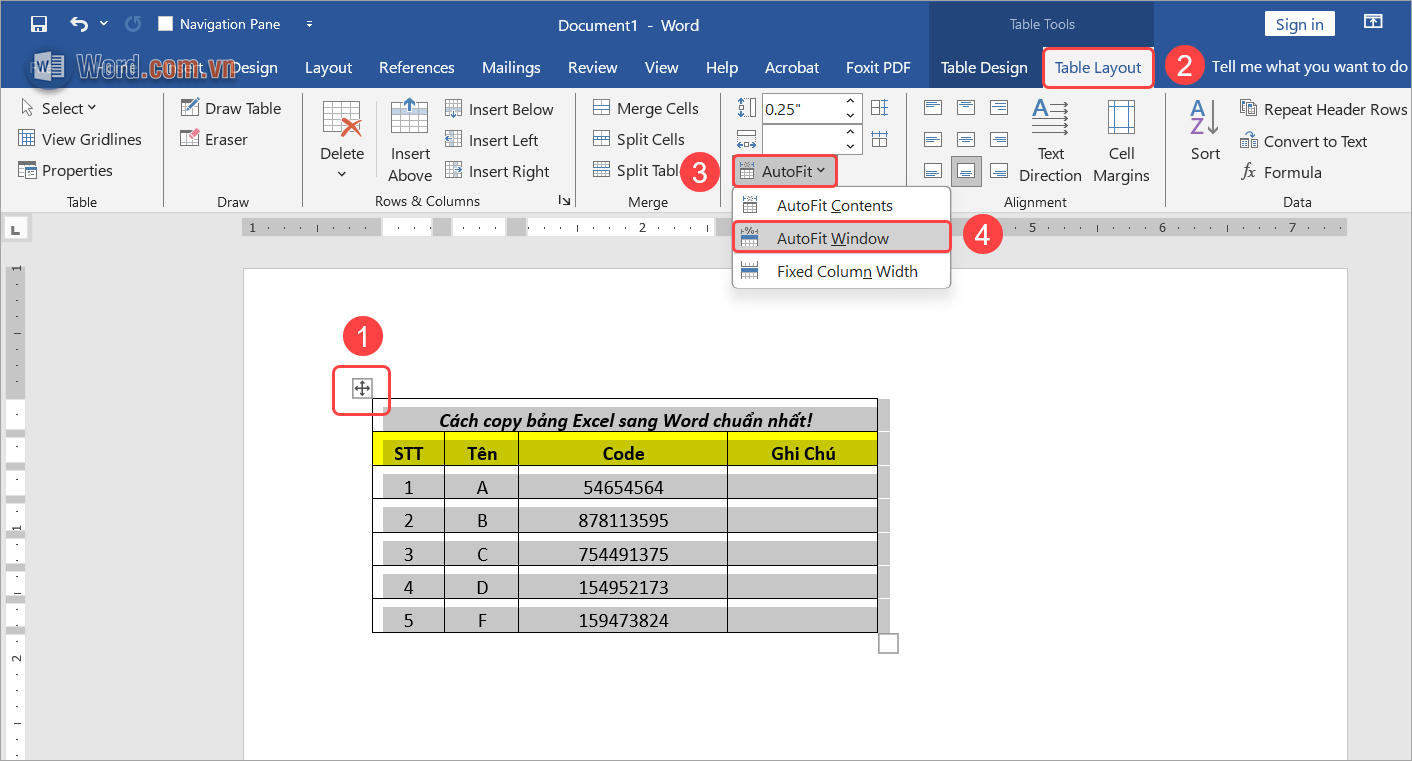Click Split Cells

[638, 139]
